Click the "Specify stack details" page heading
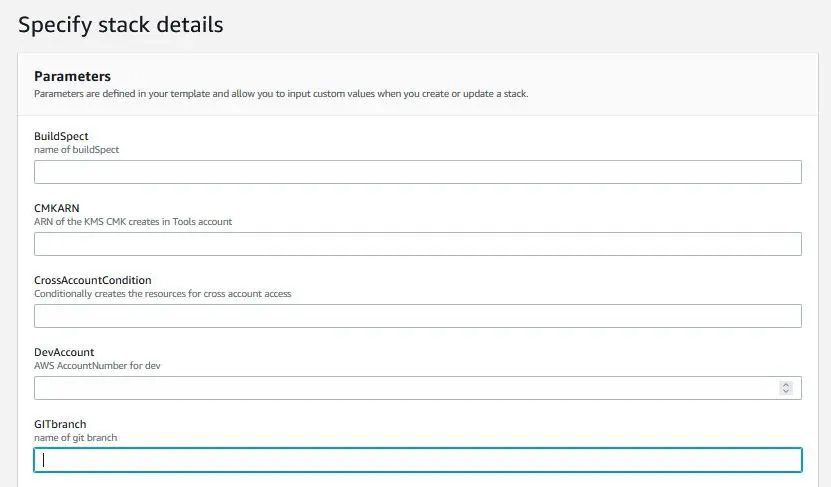 (121, 24)
